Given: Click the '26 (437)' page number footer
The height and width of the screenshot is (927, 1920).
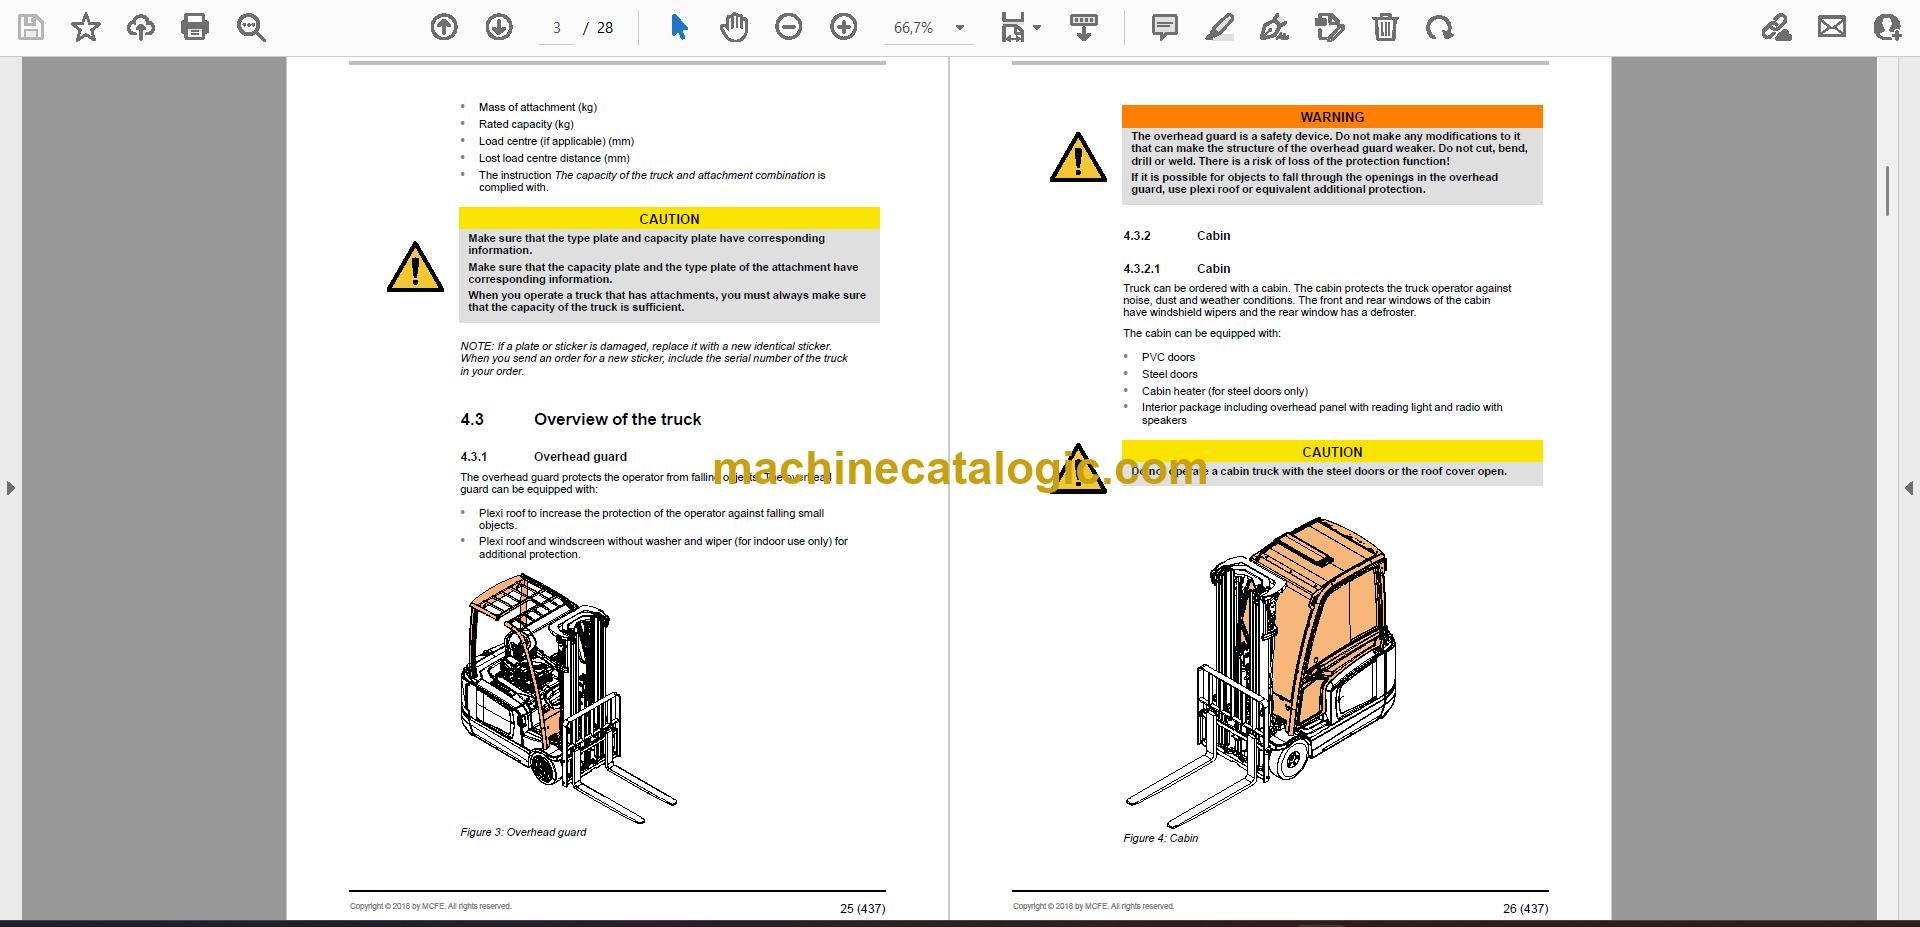Looking at the screenshot, I should (x=1525, y=909).
